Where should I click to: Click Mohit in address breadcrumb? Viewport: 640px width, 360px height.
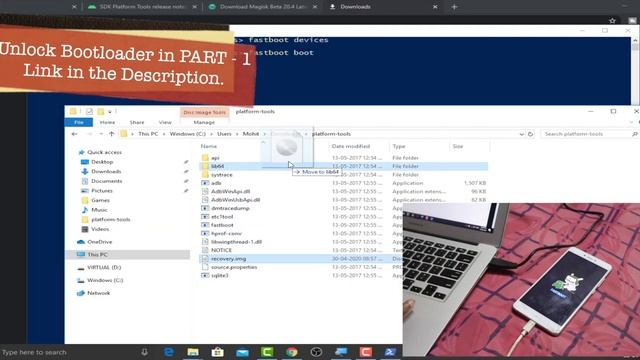click(251, 134)
